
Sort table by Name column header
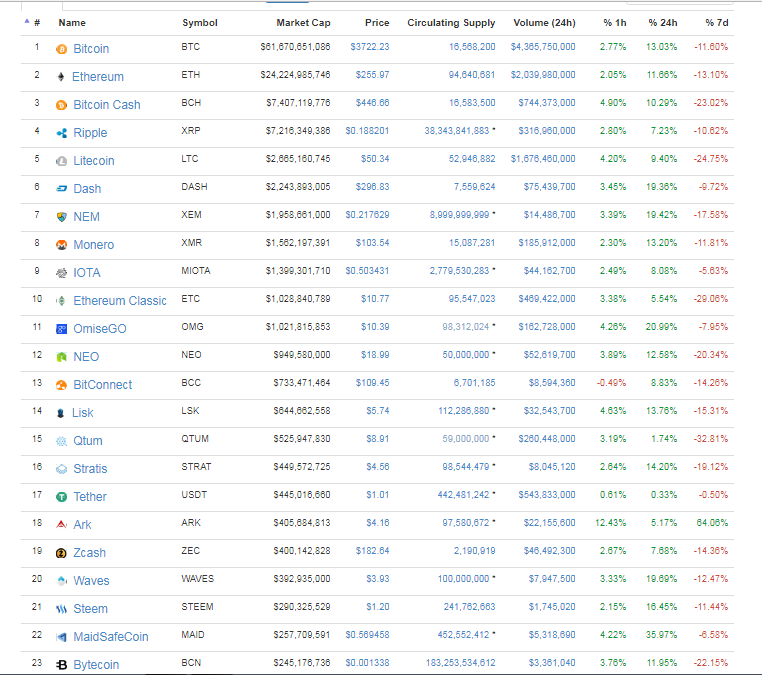click(x=72, y=23)
